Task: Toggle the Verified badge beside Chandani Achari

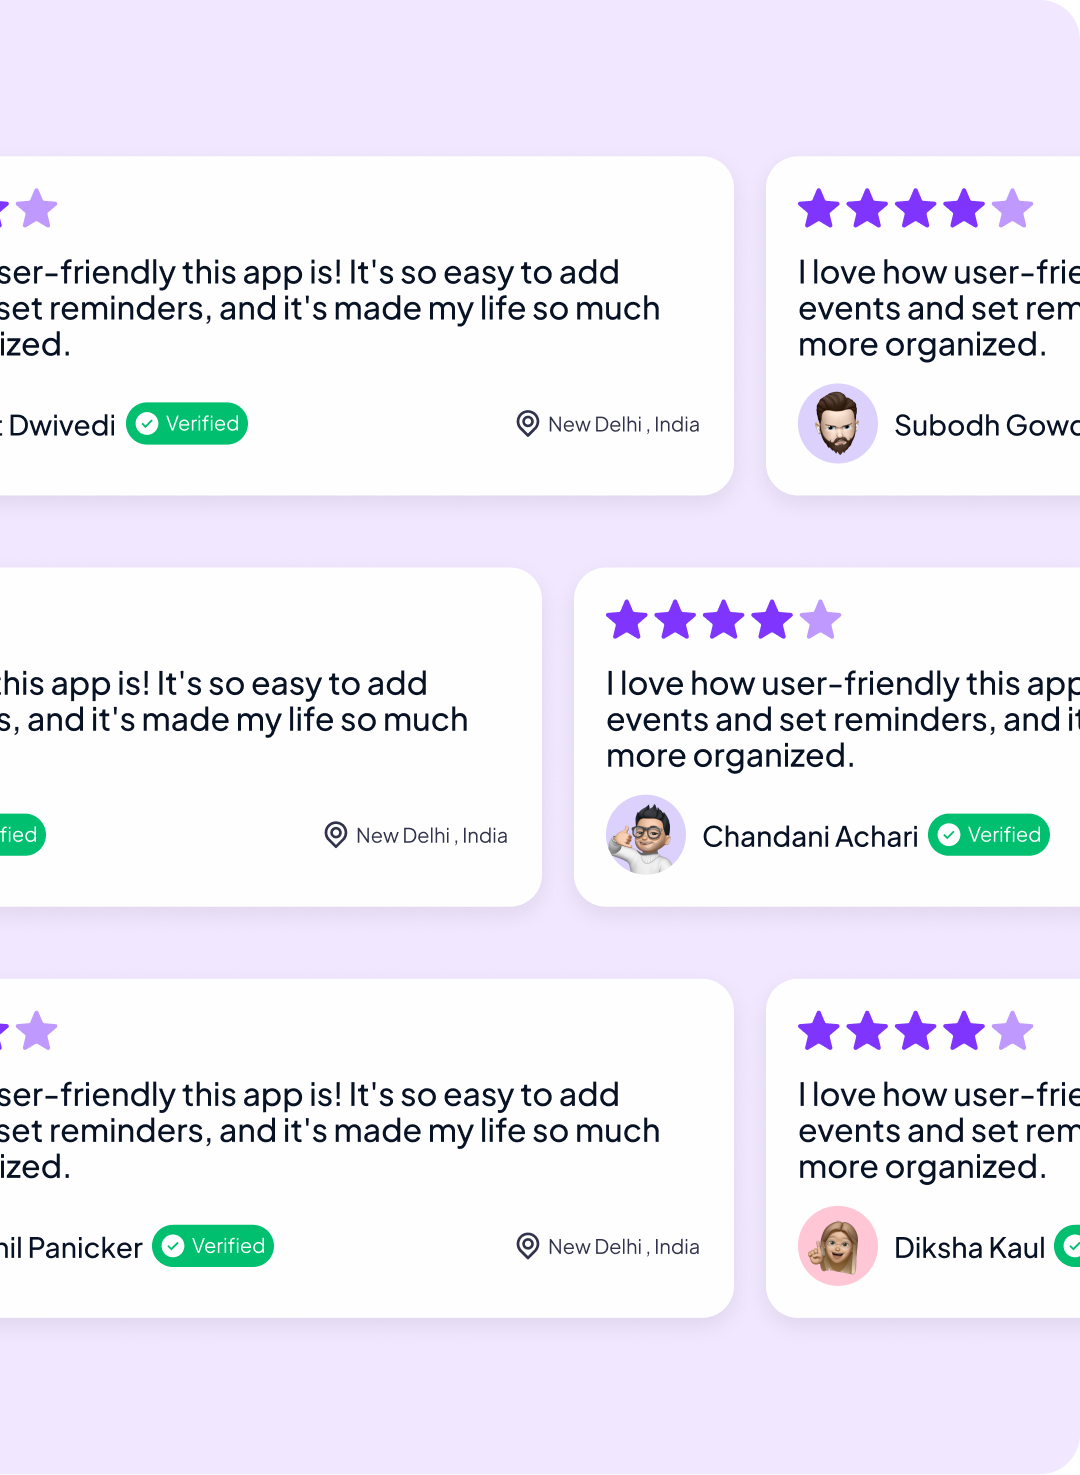Action: coord(988,835)
